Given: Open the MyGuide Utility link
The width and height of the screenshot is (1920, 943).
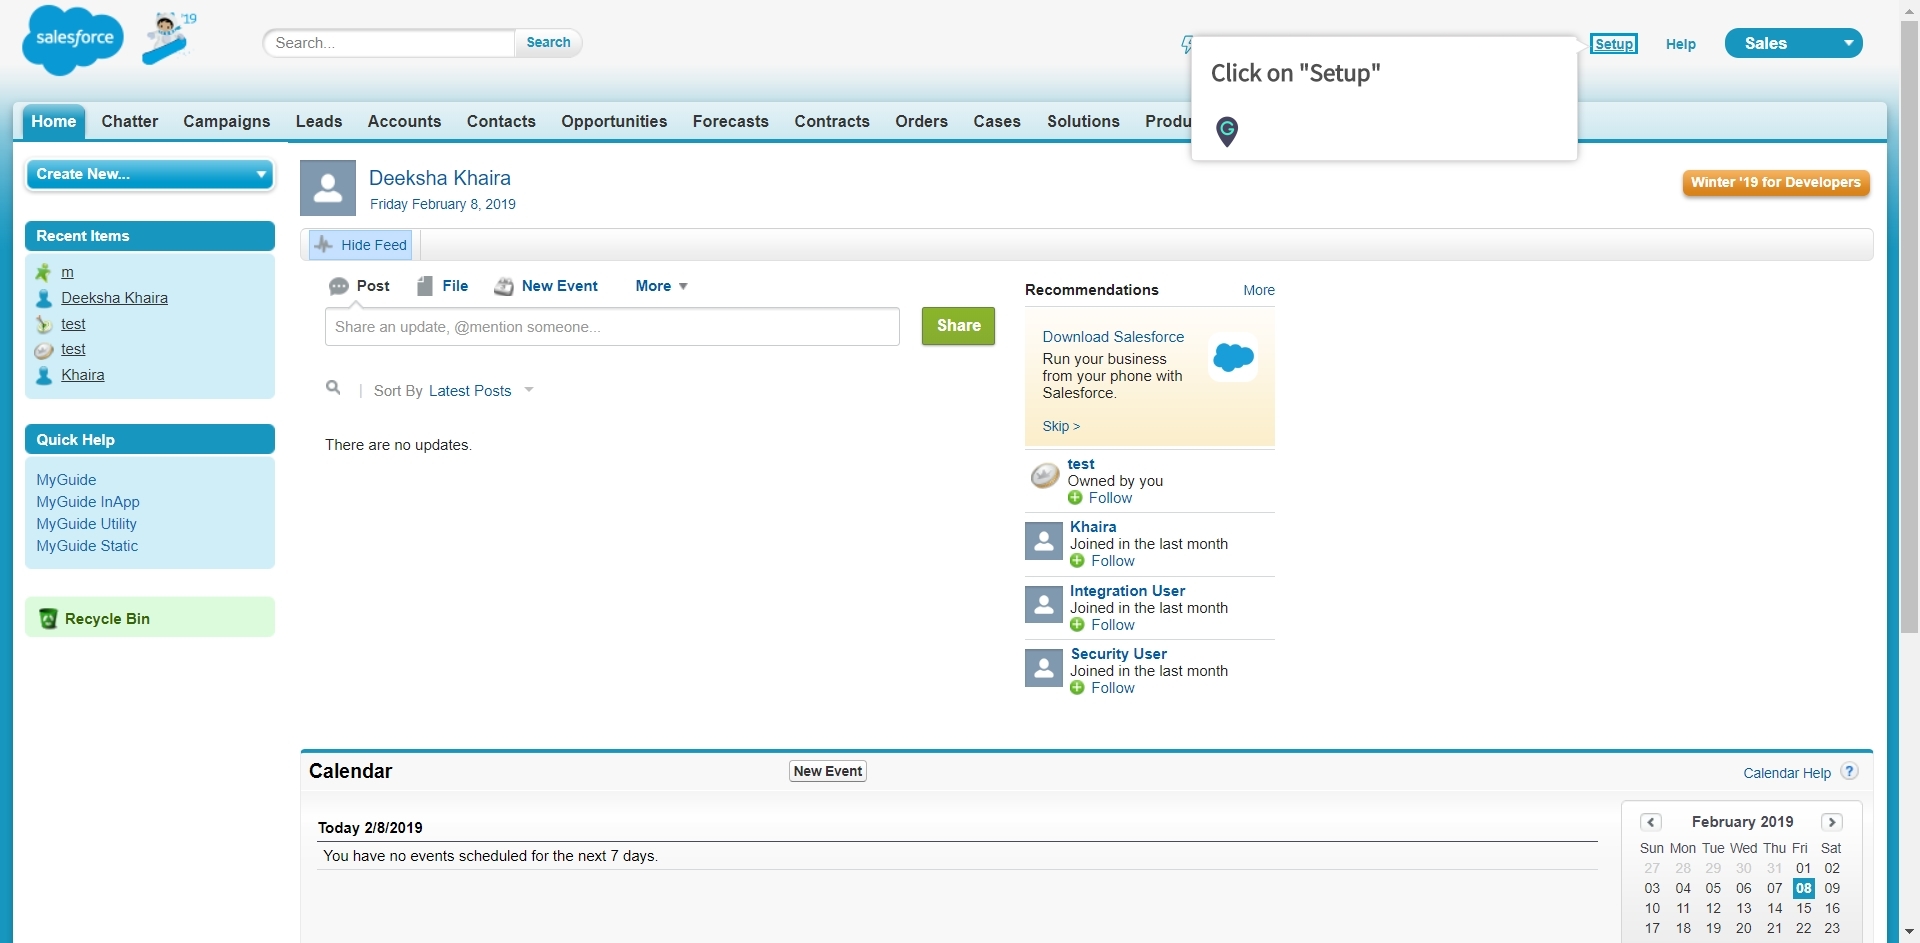Looking at the screenshot, I should click(87, 524).
